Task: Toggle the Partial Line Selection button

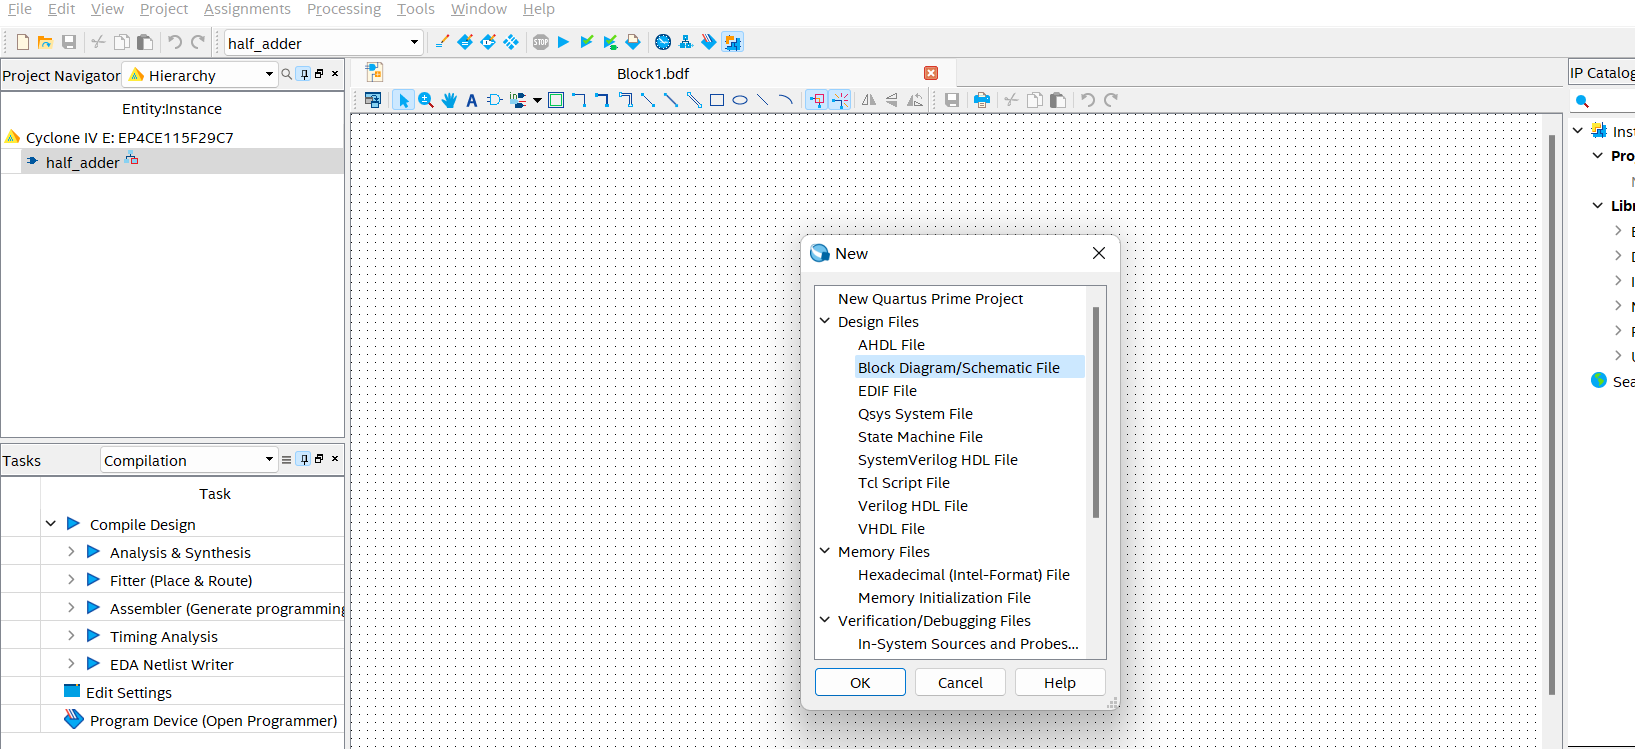Action: [x=840, y=100]
